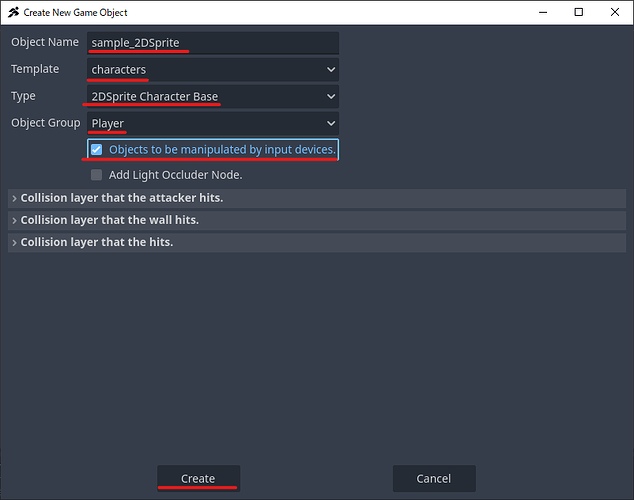Open the Type dropdown showing 2DSprite Character Base
The image size is (634, 500).
tap(213, 96)
